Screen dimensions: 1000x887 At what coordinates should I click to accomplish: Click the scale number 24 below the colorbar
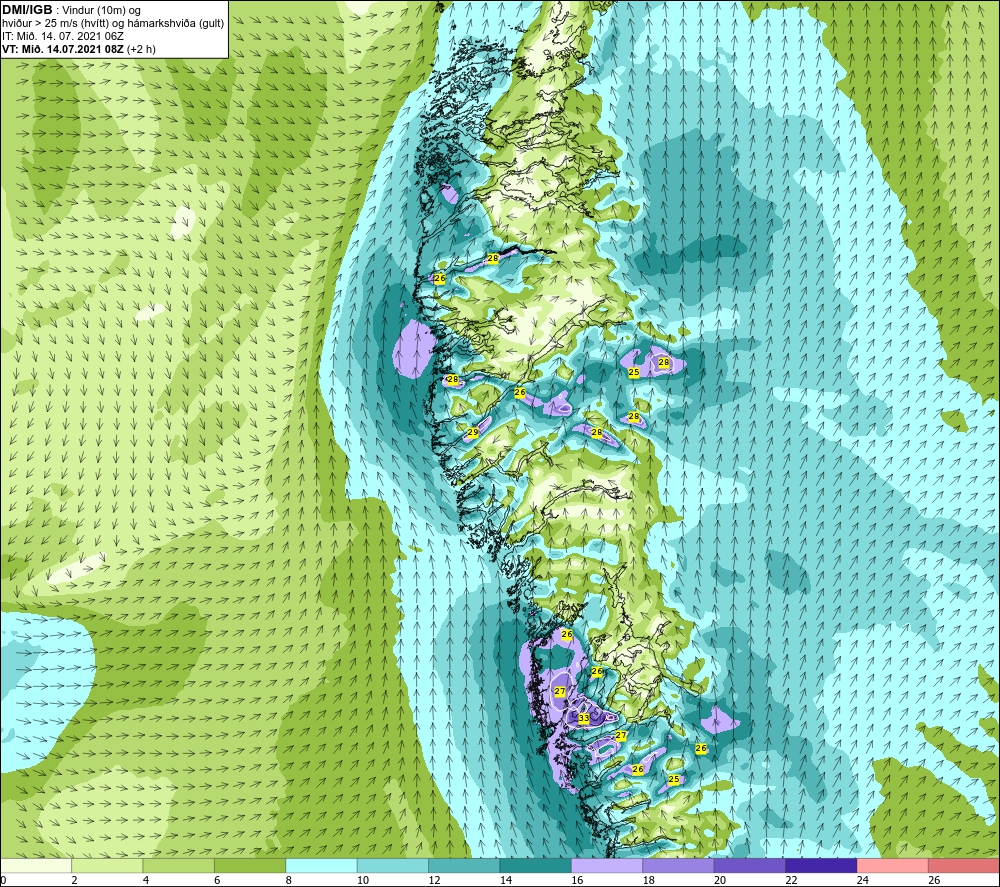(863, 881)
